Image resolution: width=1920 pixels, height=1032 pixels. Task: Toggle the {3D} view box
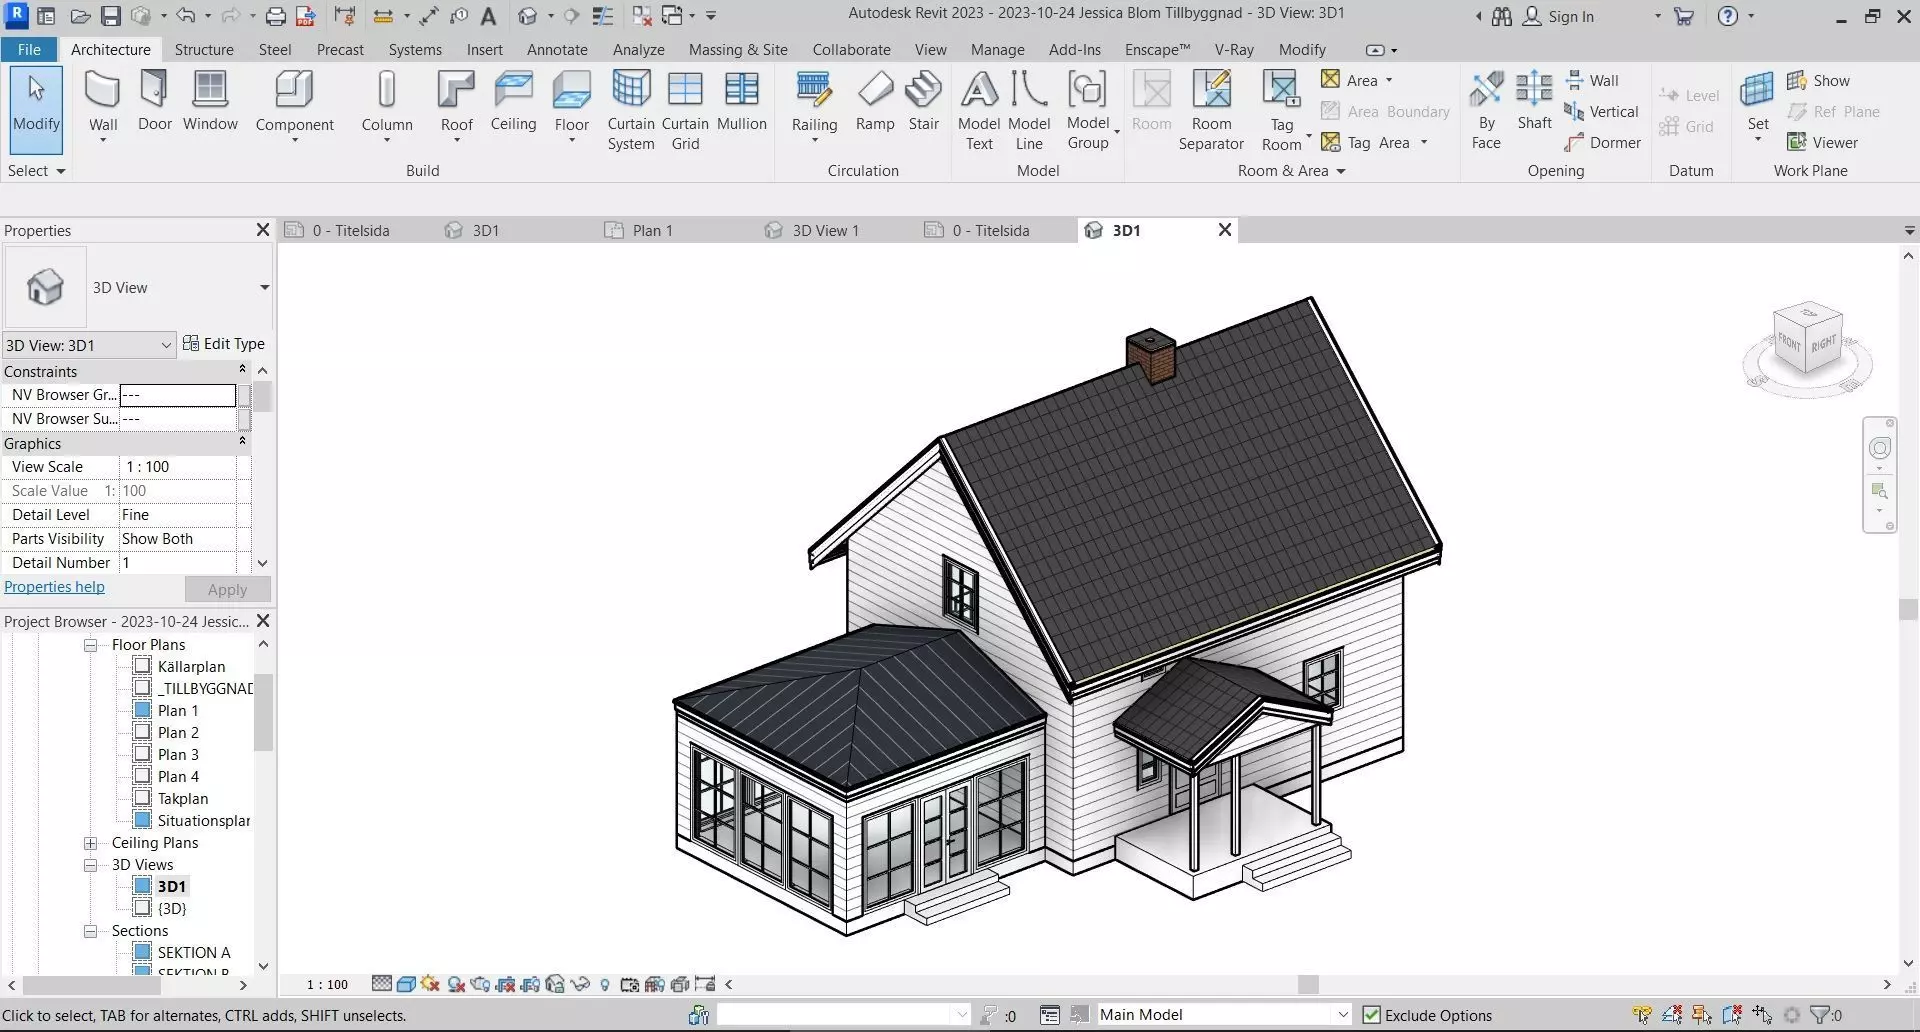tap(142, 908)
